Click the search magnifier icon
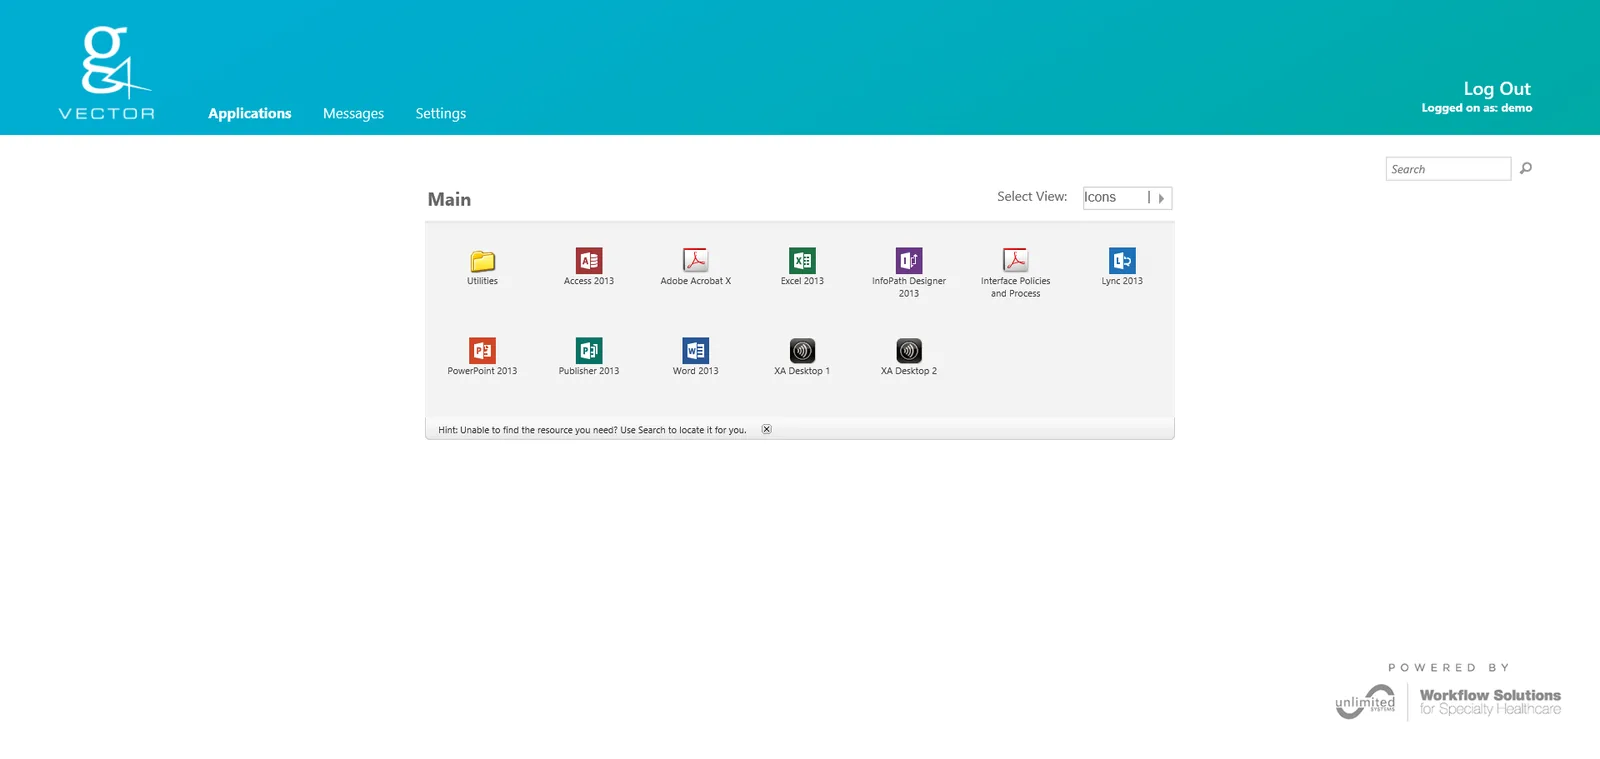The image size is (1600, 759). pos(1526,168)
